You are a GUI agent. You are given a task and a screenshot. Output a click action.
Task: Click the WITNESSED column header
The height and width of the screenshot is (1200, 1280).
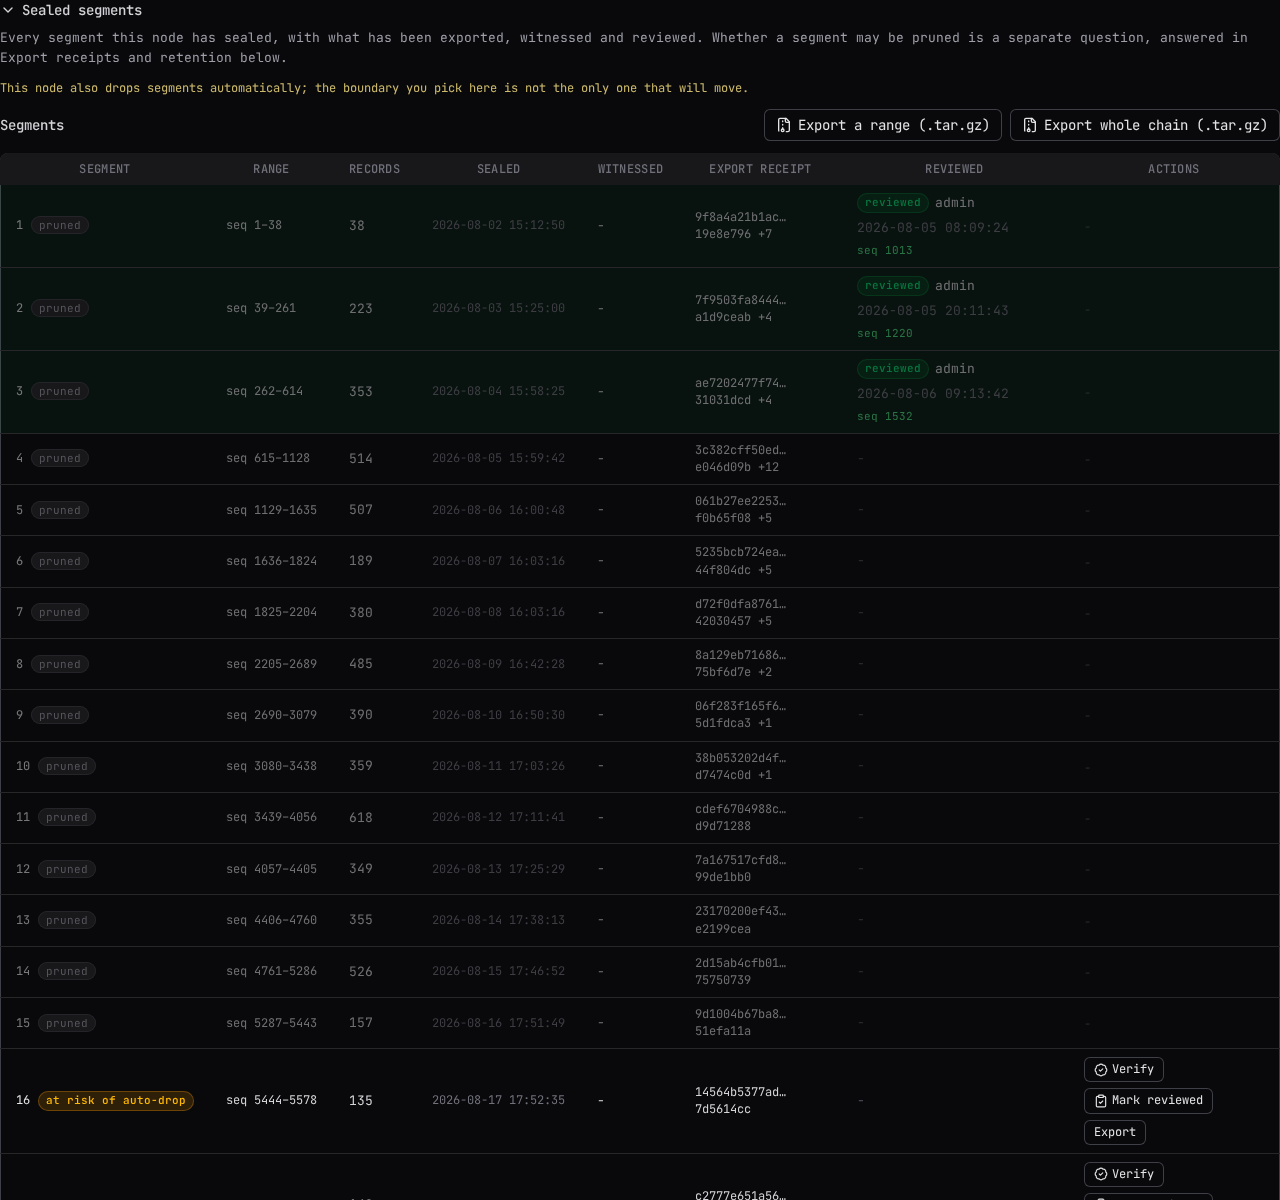click(631, 169)
